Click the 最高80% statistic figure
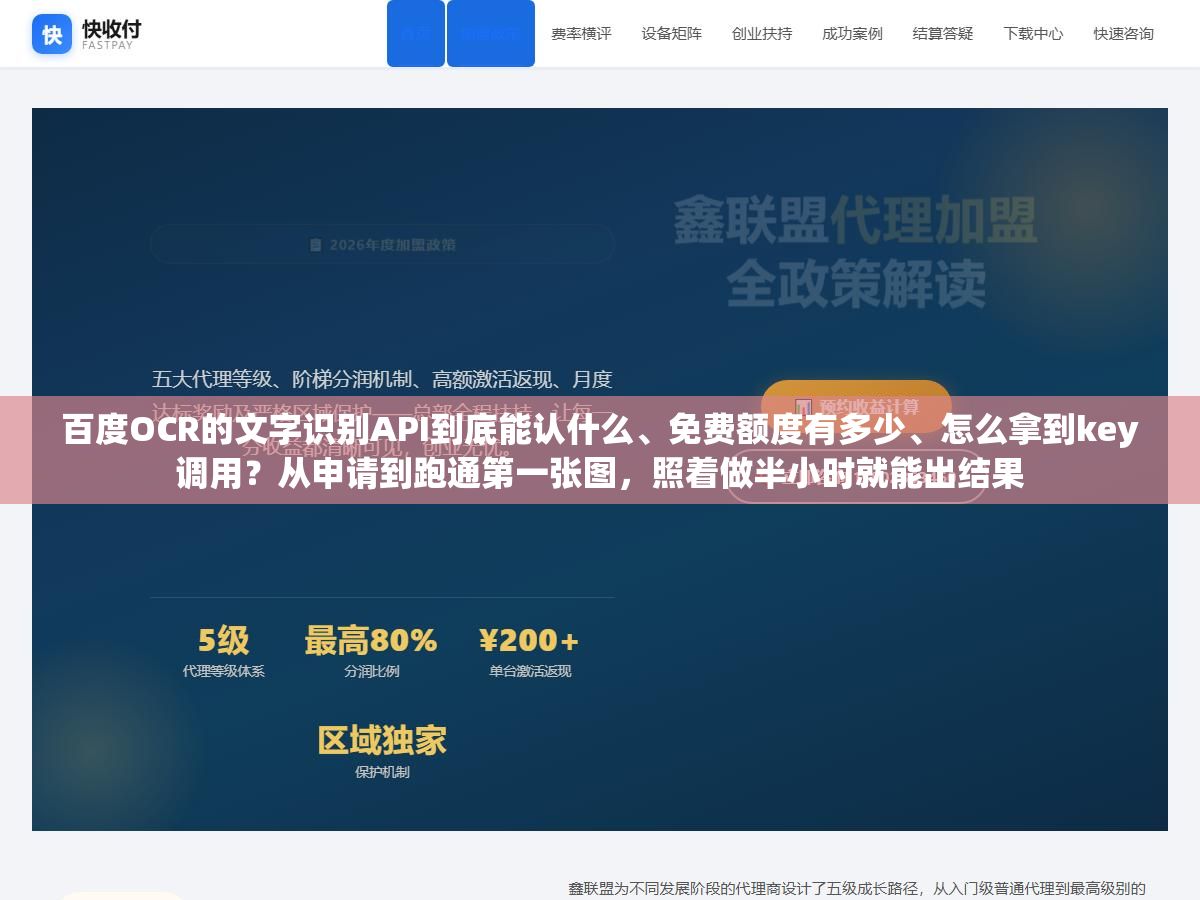The height and width of the screenshot is (900, 1200). tap(371, 640)
